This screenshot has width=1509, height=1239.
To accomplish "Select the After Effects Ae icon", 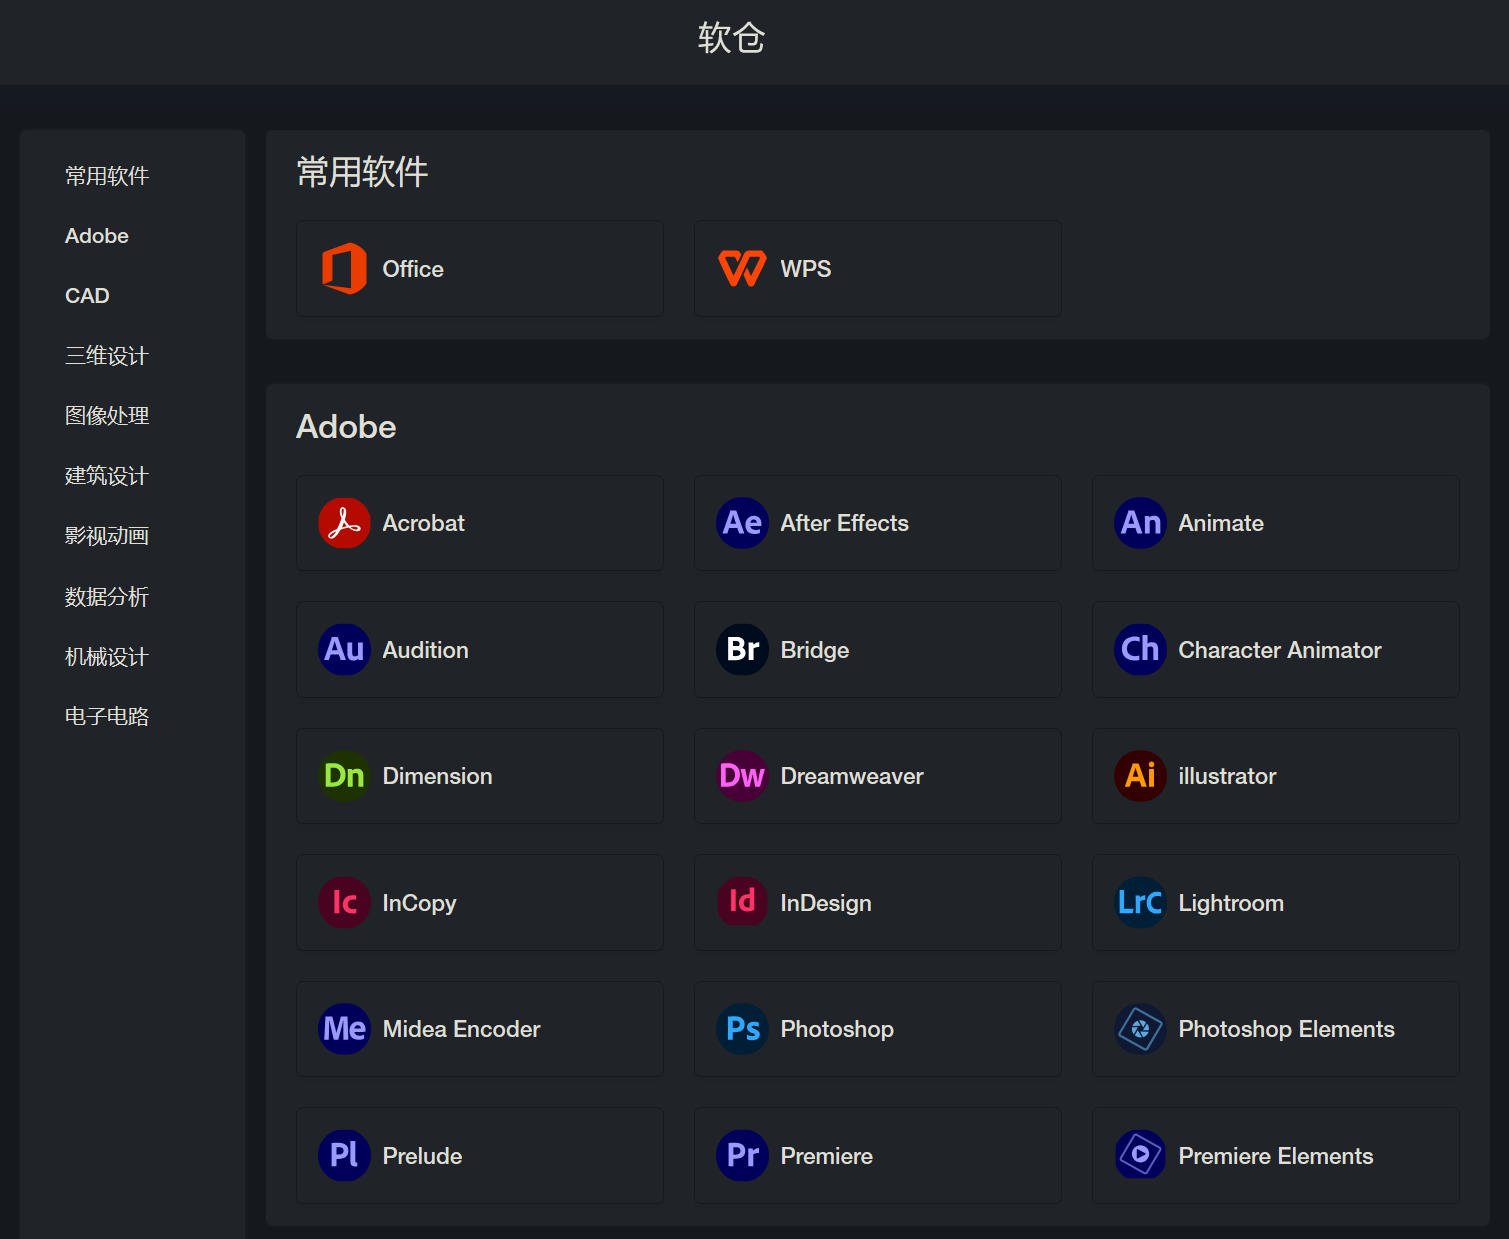I will pos(742,523).
